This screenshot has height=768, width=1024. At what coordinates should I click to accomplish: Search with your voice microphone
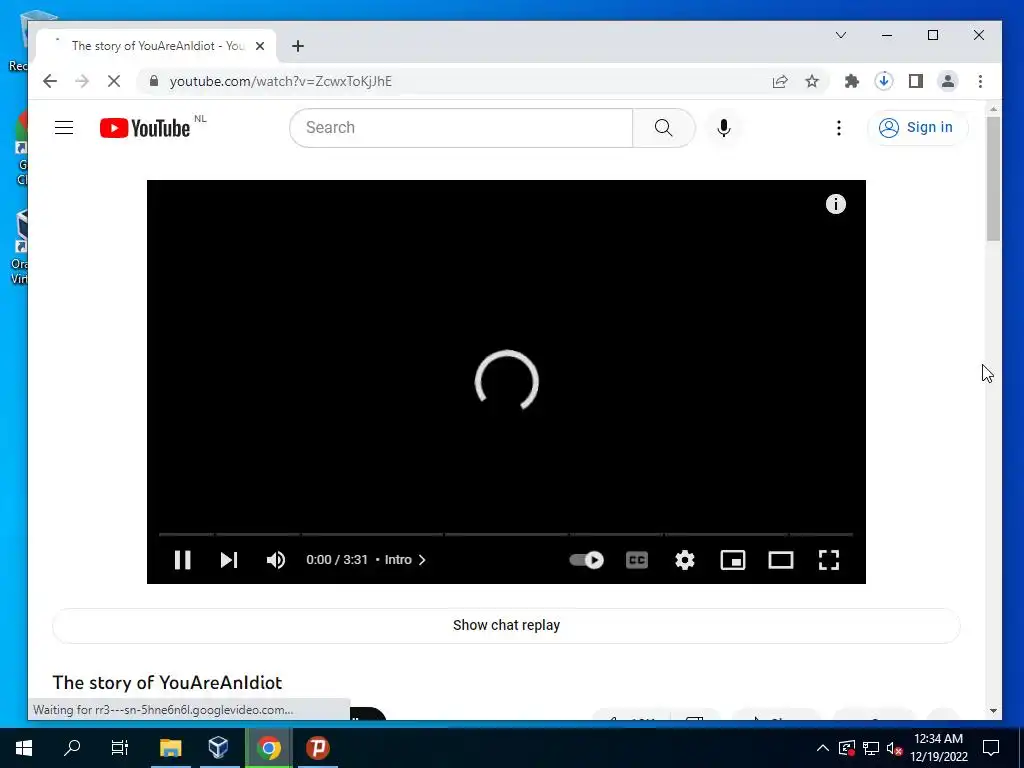pos(724,127)
